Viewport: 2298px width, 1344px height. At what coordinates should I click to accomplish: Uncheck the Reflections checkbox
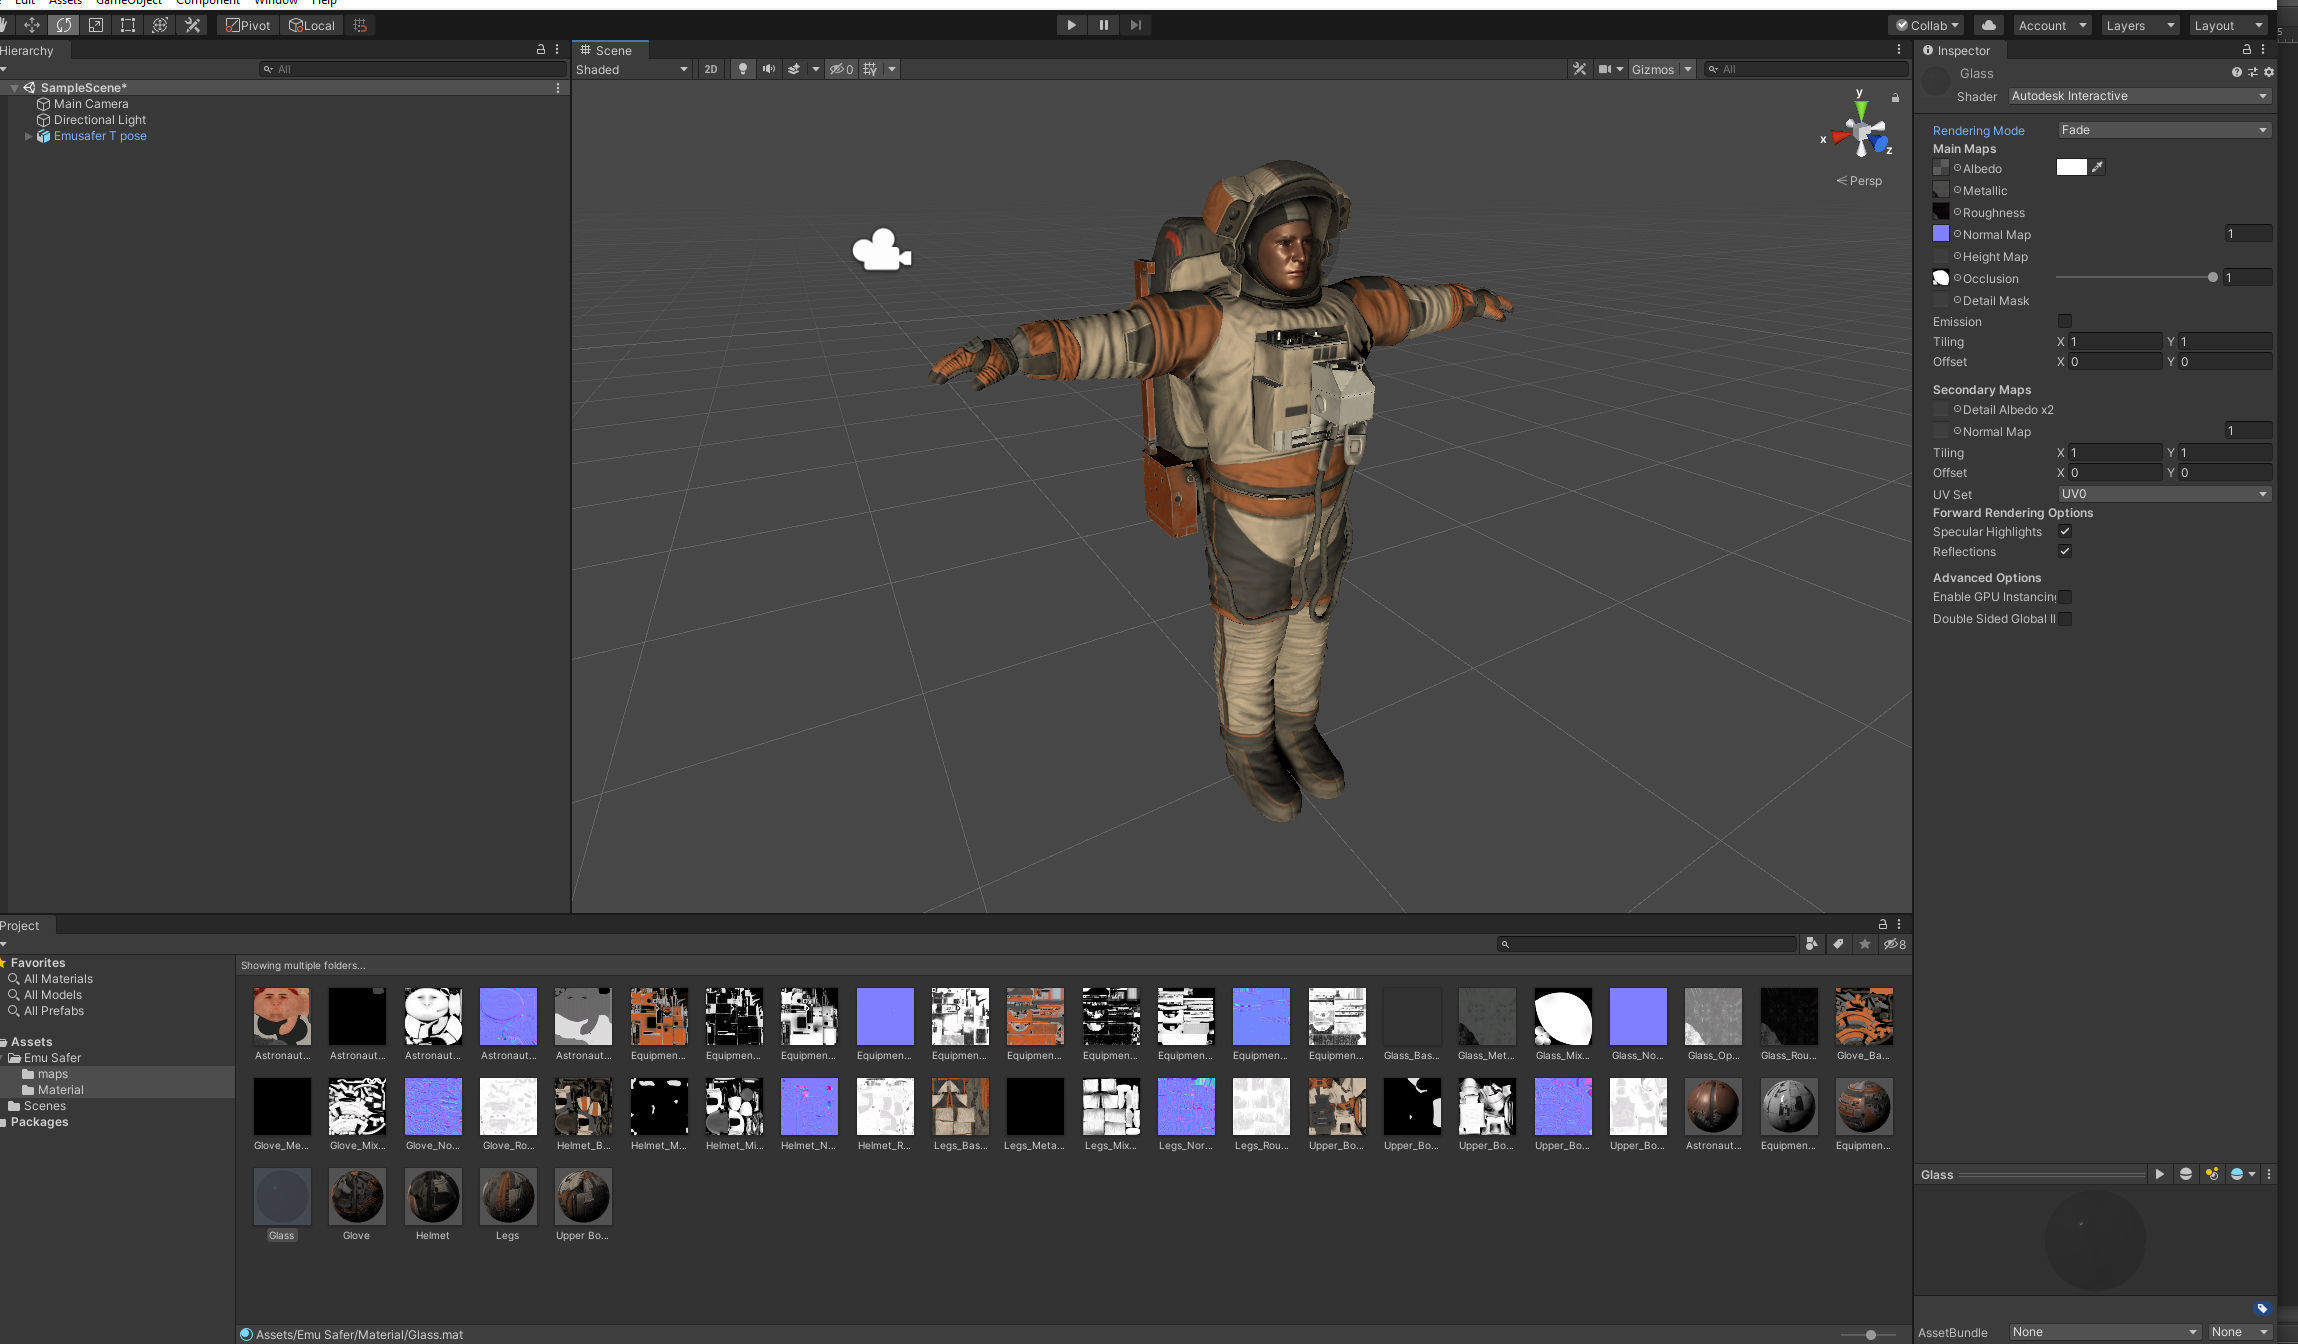(x=2064, y=551)
